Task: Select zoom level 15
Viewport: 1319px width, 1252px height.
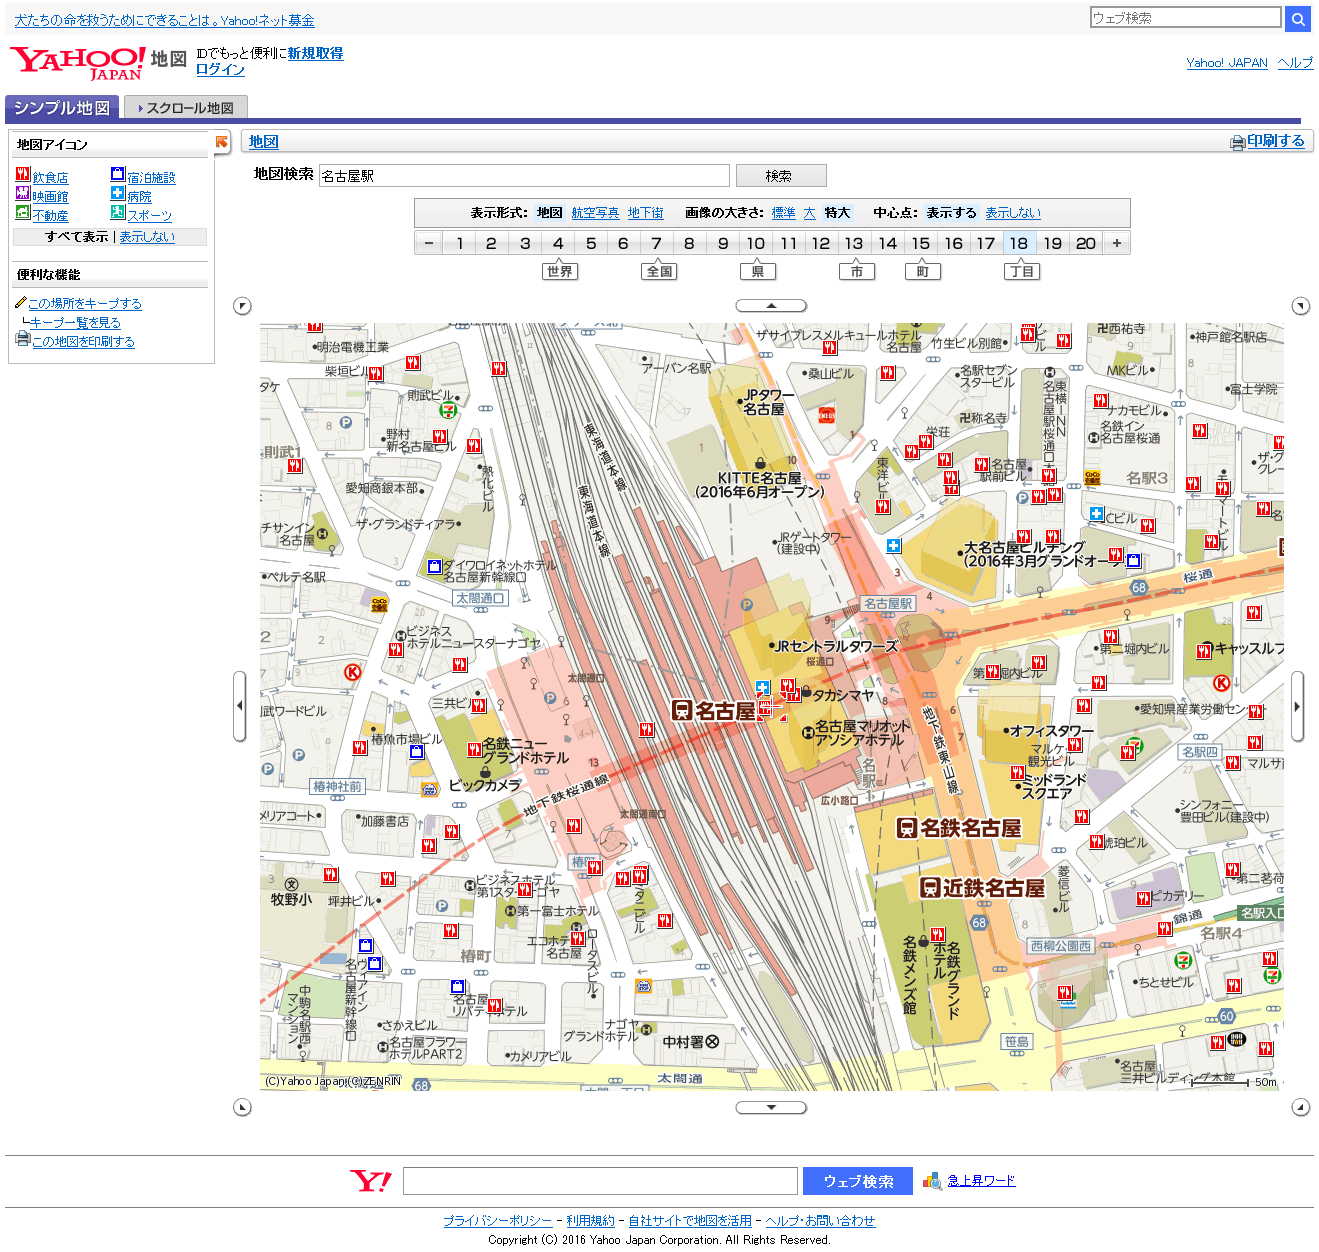Action: 921,243
